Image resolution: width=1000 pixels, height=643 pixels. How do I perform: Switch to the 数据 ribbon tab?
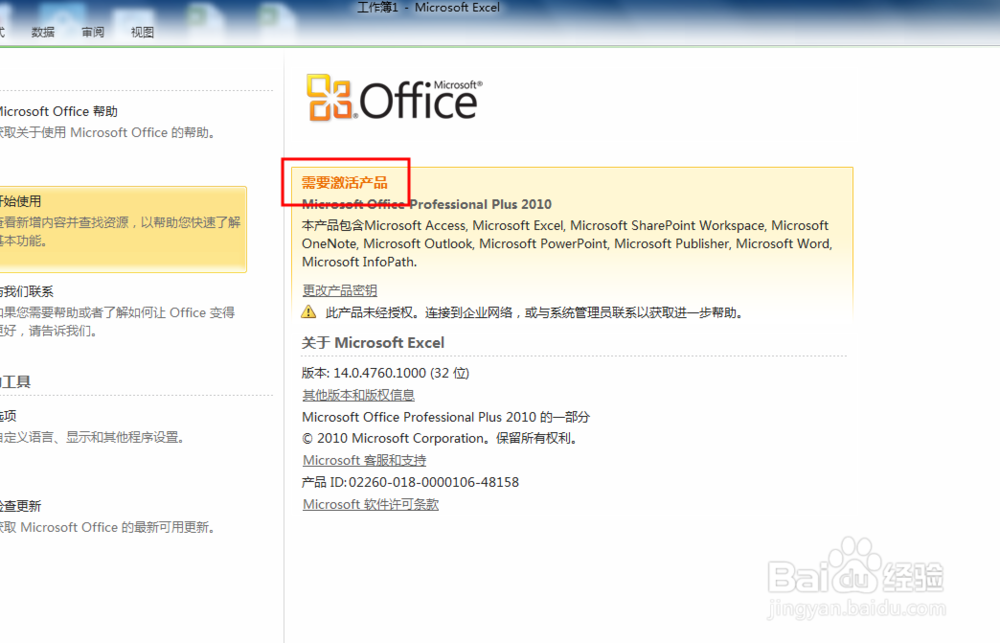(42, 31)
